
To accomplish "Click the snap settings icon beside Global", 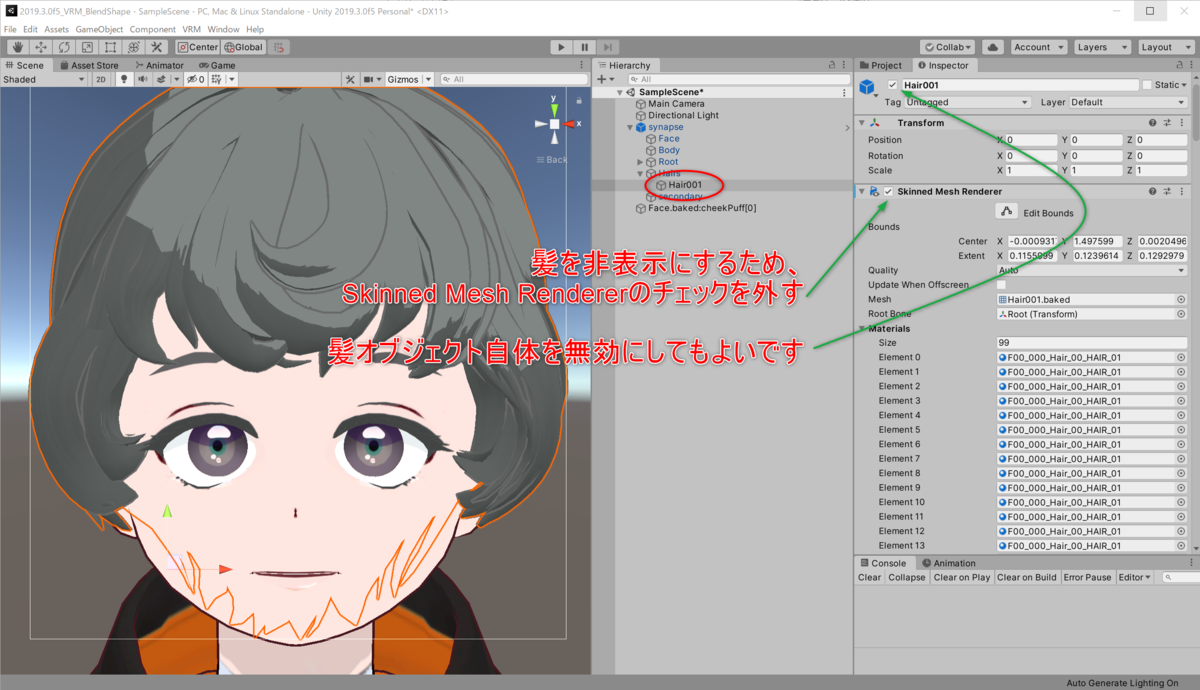I will (279, 47).
